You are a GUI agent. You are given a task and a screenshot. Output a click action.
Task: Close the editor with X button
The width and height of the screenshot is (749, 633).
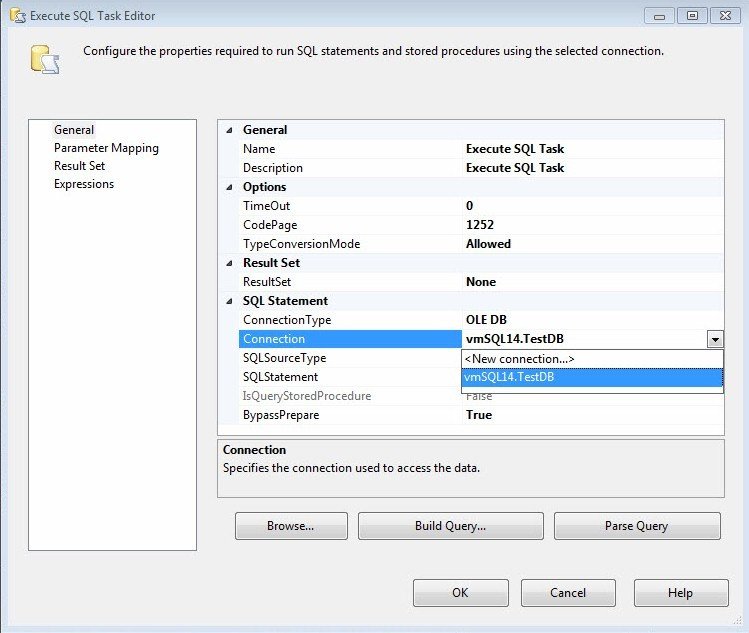click(x=725, y=16)
